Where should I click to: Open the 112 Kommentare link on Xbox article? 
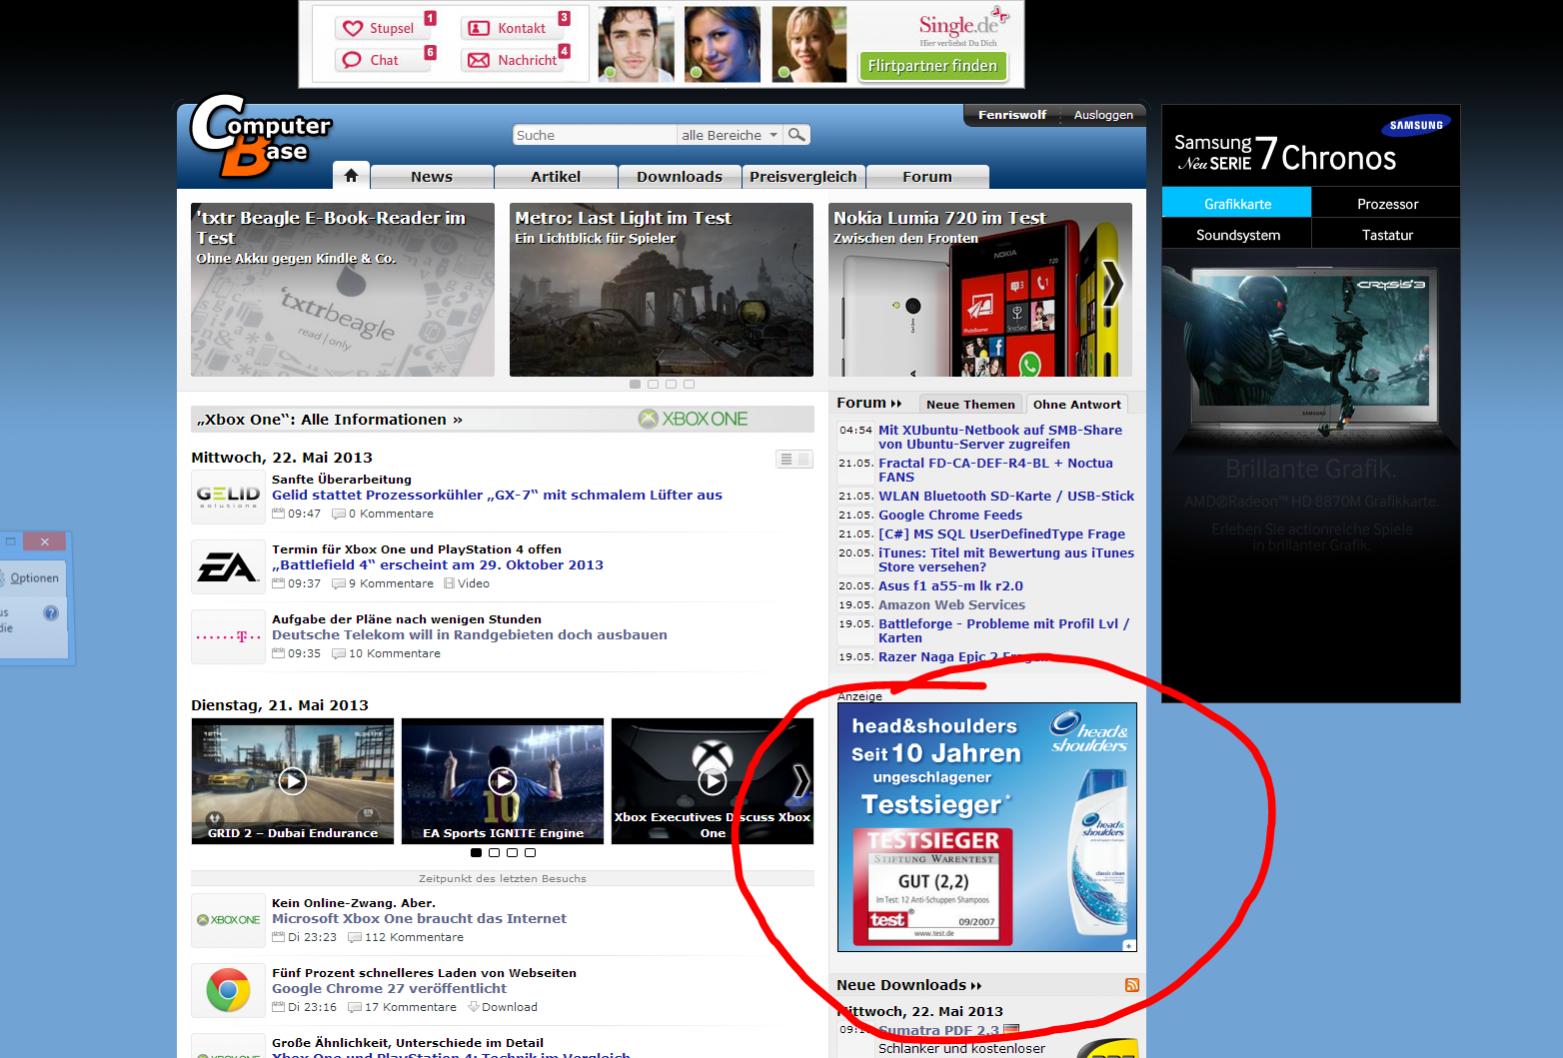[413, 938]
